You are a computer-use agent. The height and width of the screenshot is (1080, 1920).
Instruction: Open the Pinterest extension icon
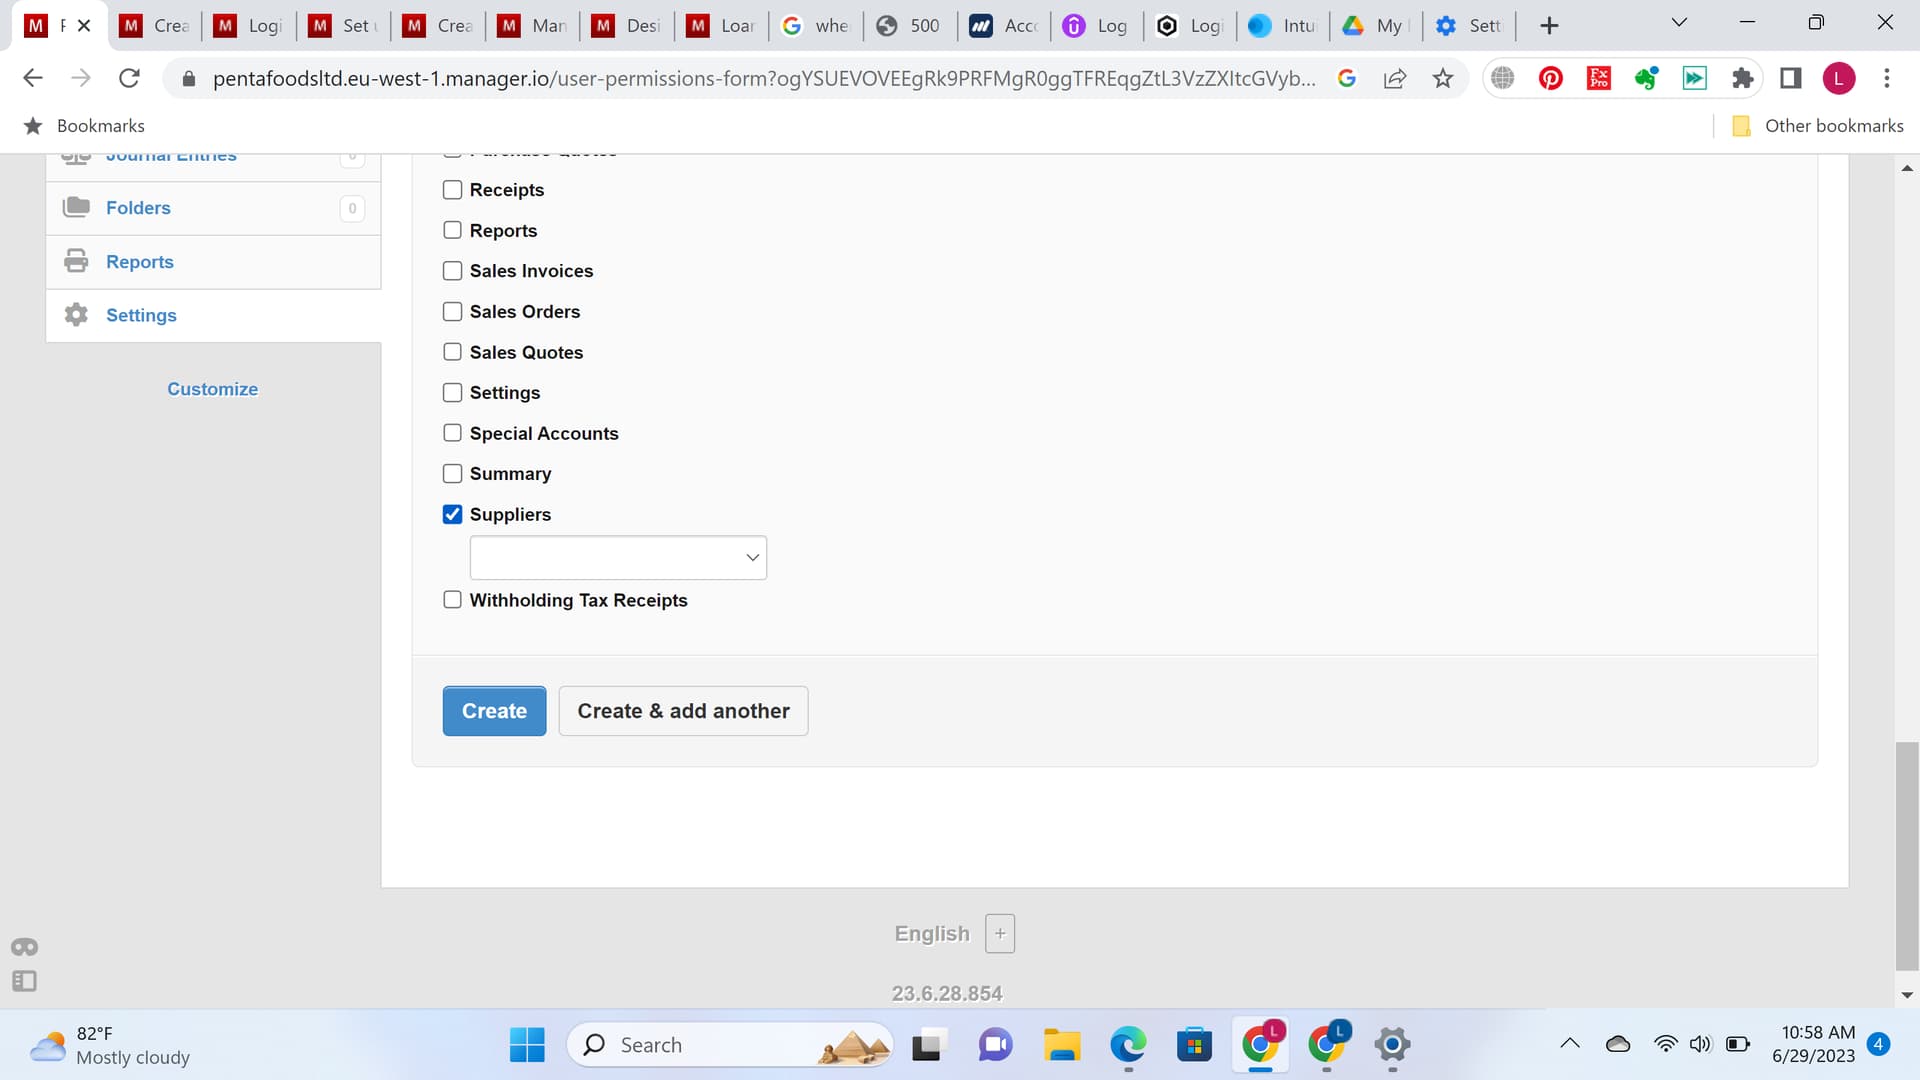pos(1550,78)
